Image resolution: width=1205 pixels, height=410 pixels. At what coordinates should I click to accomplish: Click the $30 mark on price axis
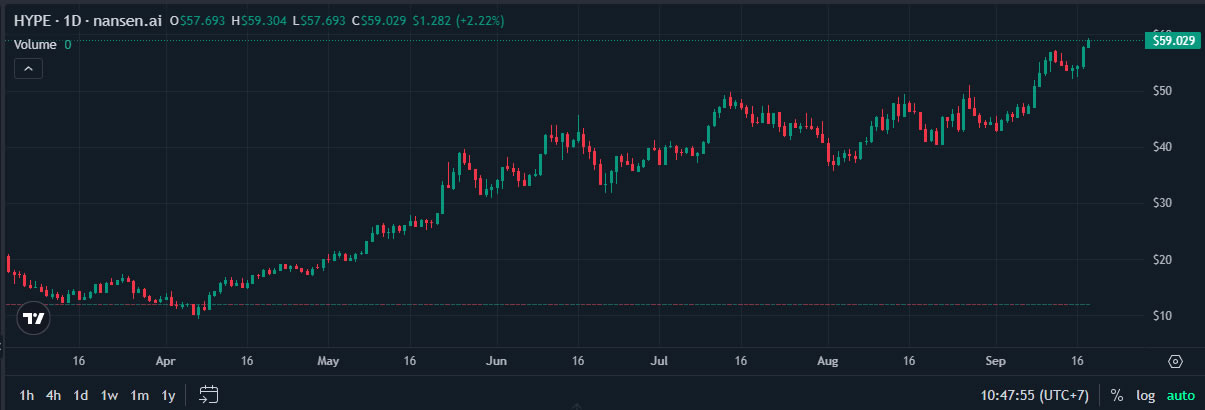(x=1162, y=203)
